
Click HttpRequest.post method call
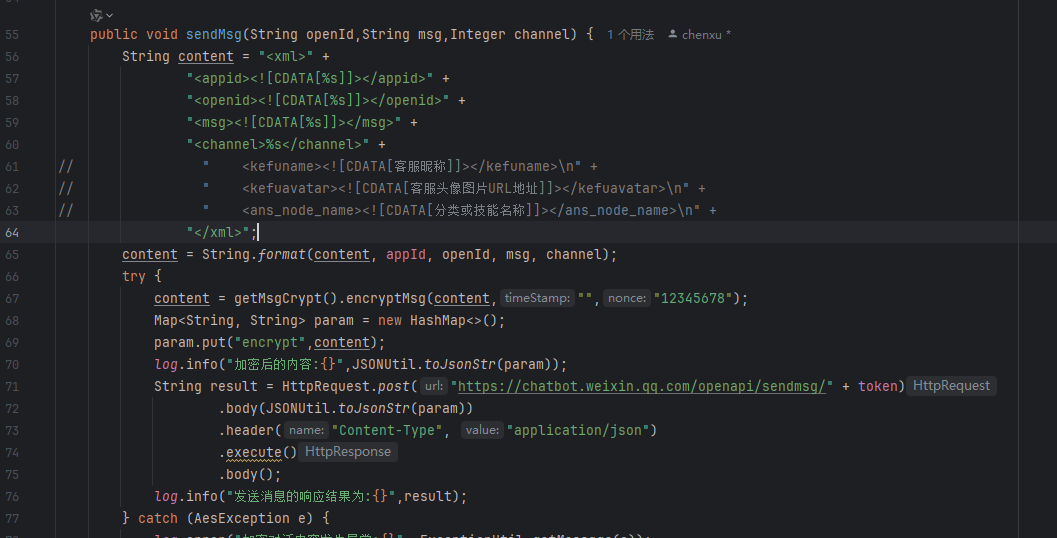(346, 386)
